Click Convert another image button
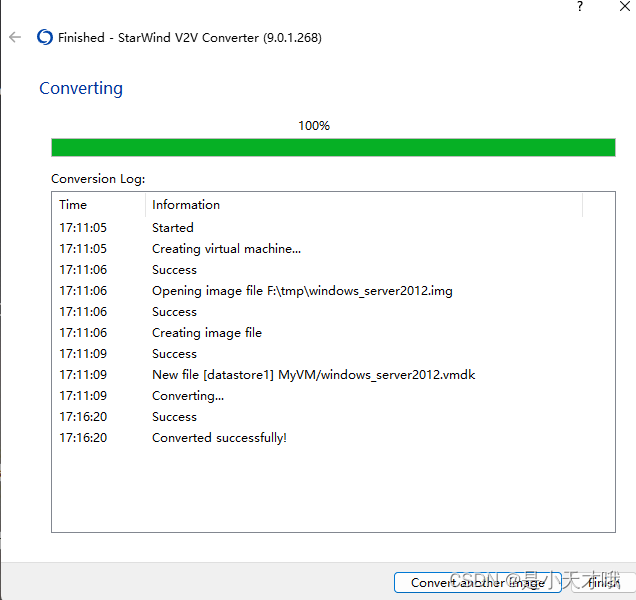636x600 pixels. 478,583
